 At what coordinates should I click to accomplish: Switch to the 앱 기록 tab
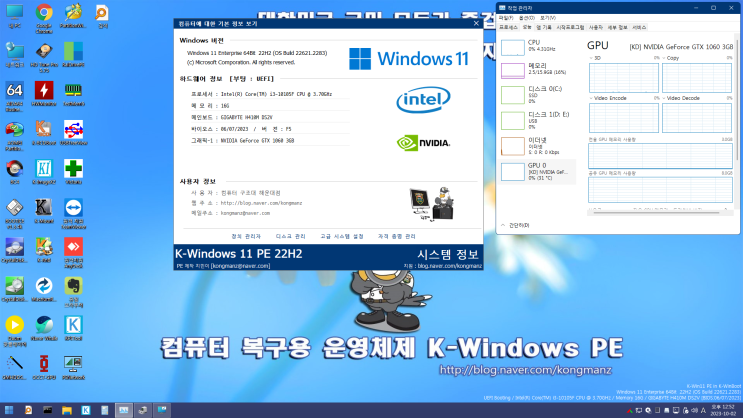[x=544, y=27]
